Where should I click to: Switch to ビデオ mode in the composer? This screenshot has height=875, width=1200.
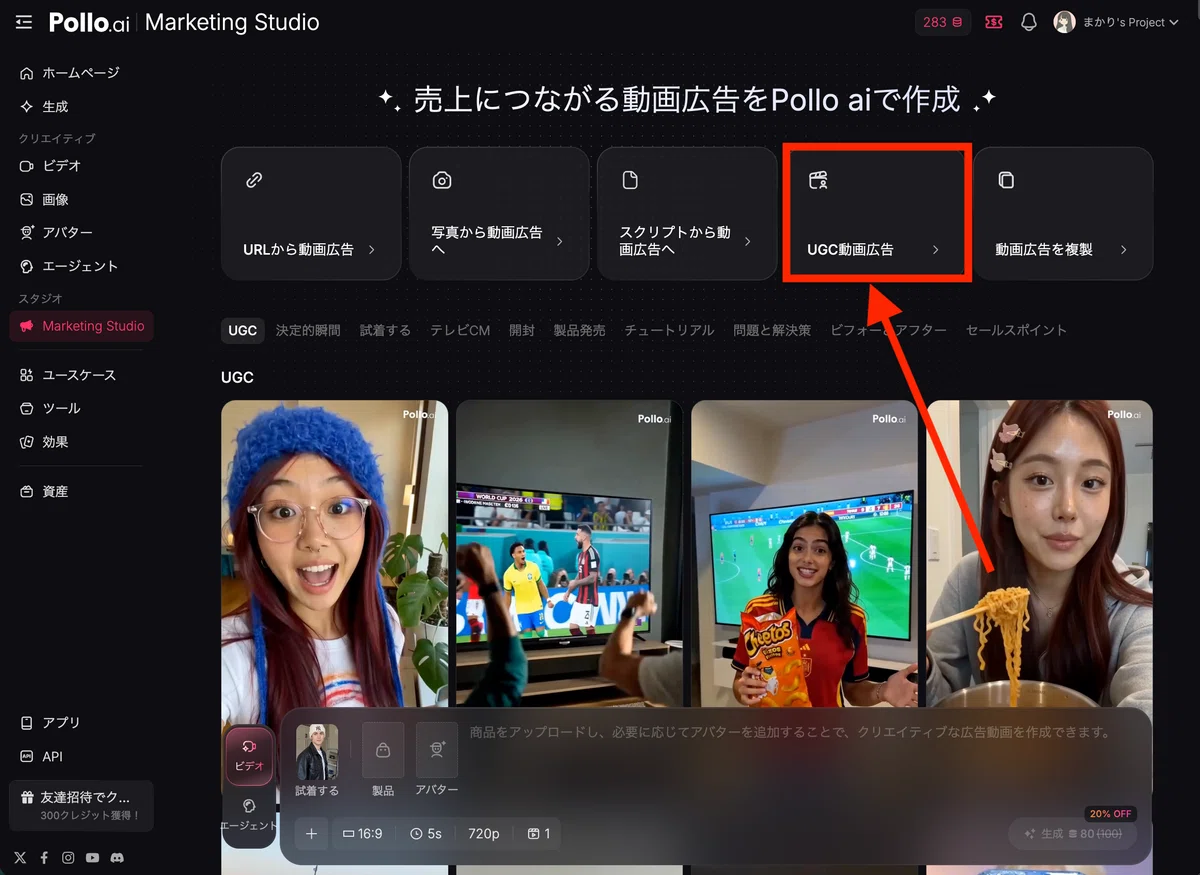(x=249, y=755)
